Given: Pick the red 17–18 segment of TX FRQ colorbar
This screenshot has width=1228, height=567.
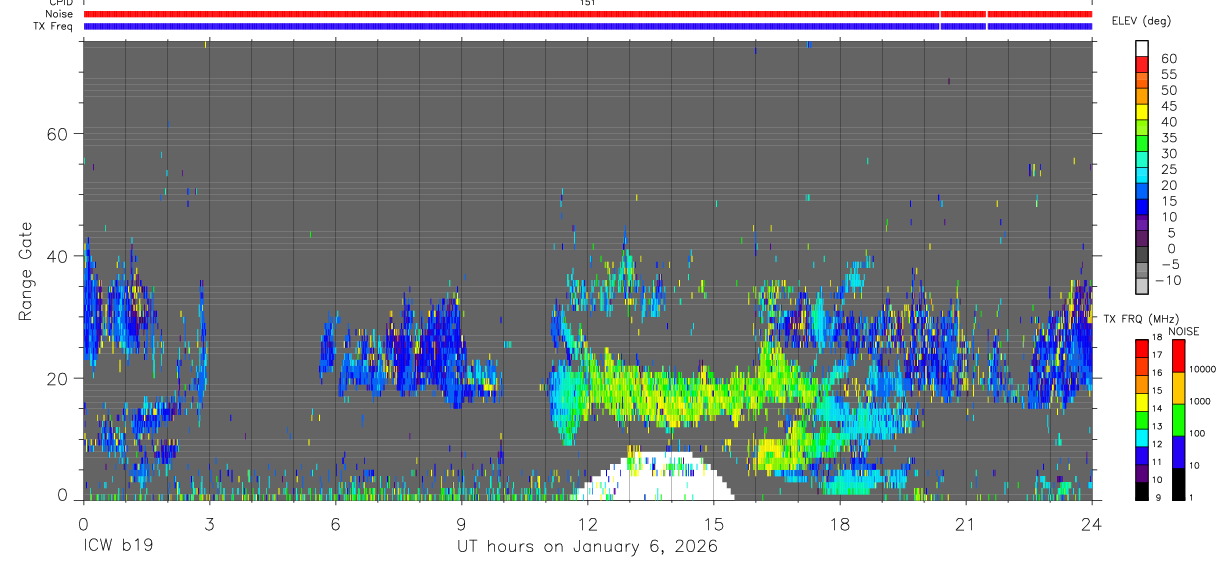Looking at the screenshot, I should (1141, 348).
